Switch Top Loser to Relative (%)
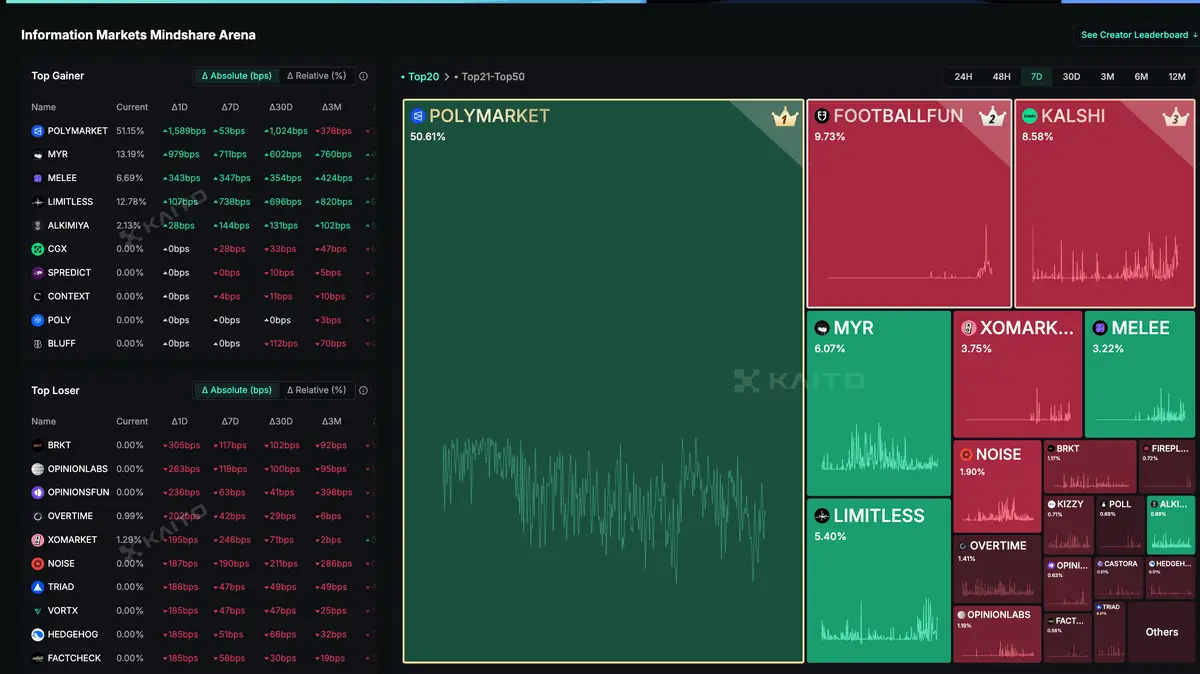The width and height of the screenshot is (1200, 674). [x=316, y=391]
